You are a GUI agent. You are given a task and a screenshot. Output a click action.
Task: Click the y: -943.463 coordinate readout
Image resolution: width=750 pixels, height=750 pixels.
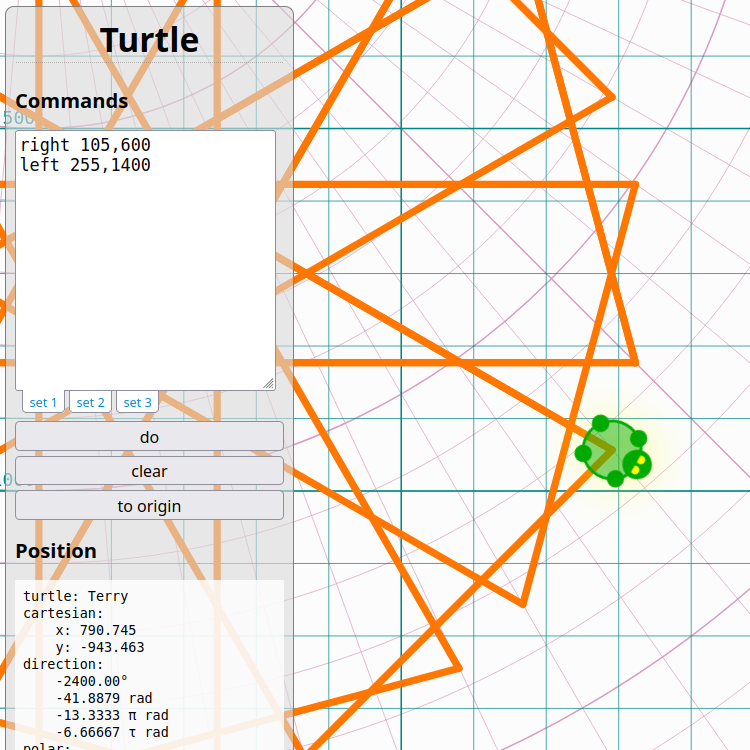[x=100, y=647]
